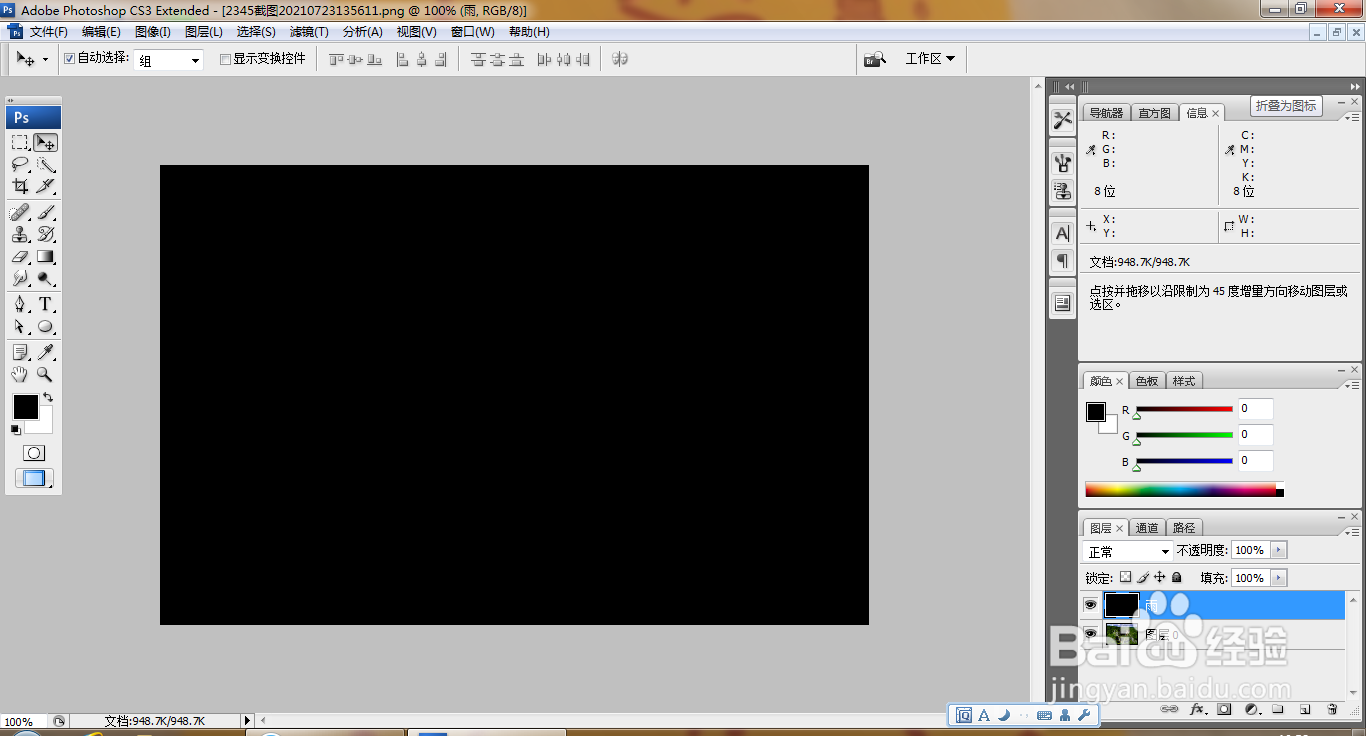
Task: Choose the Eraser tool
Action: [20, 257]
